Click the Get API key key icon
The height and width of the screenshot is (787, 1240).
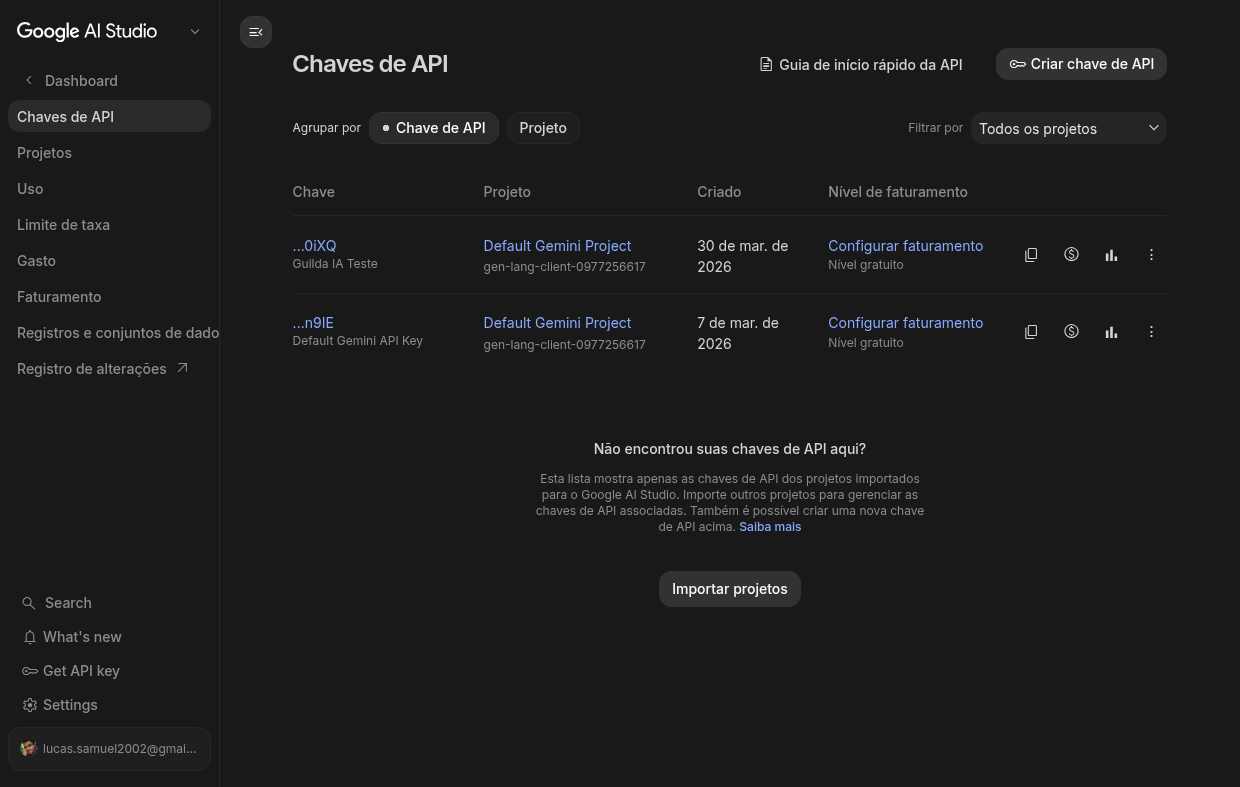coord(30,671)
